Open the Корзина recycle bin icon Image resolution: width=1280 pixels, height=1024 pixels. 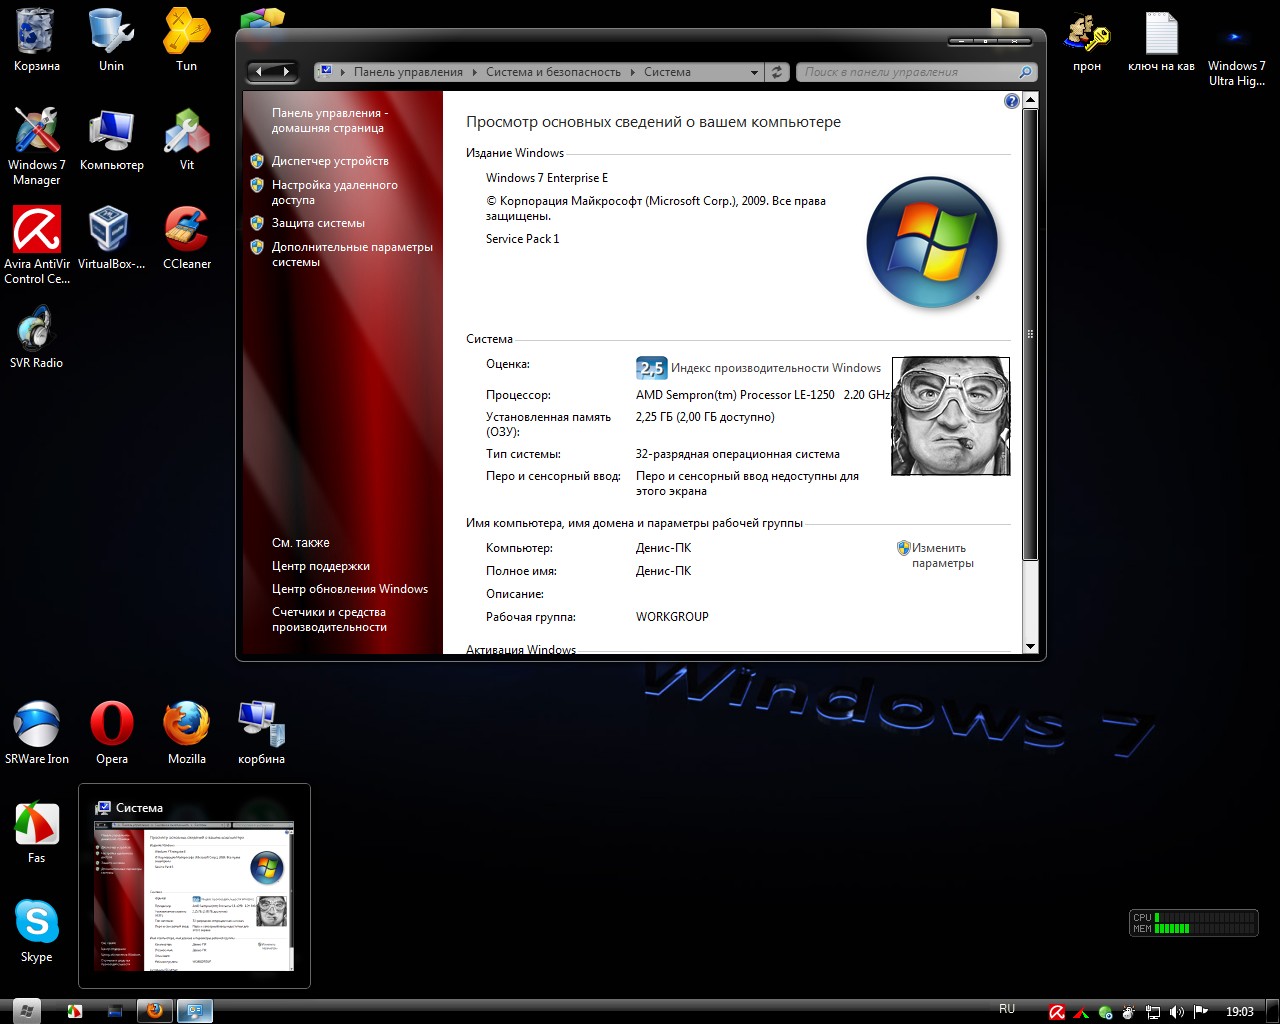coord(36,40)
